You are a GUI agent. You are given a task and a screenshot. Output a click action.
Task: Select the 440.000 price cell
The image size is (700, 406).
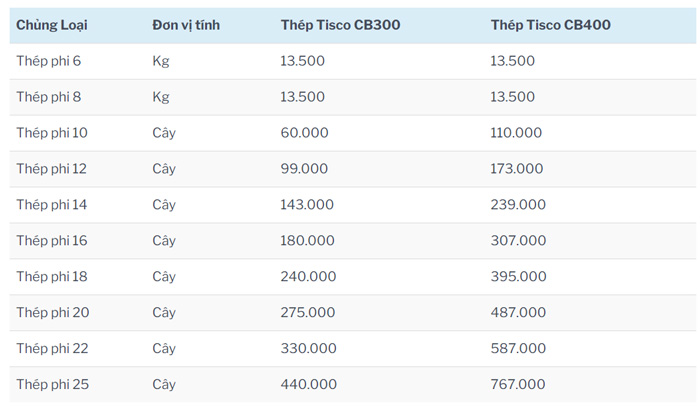click(308, 385)
